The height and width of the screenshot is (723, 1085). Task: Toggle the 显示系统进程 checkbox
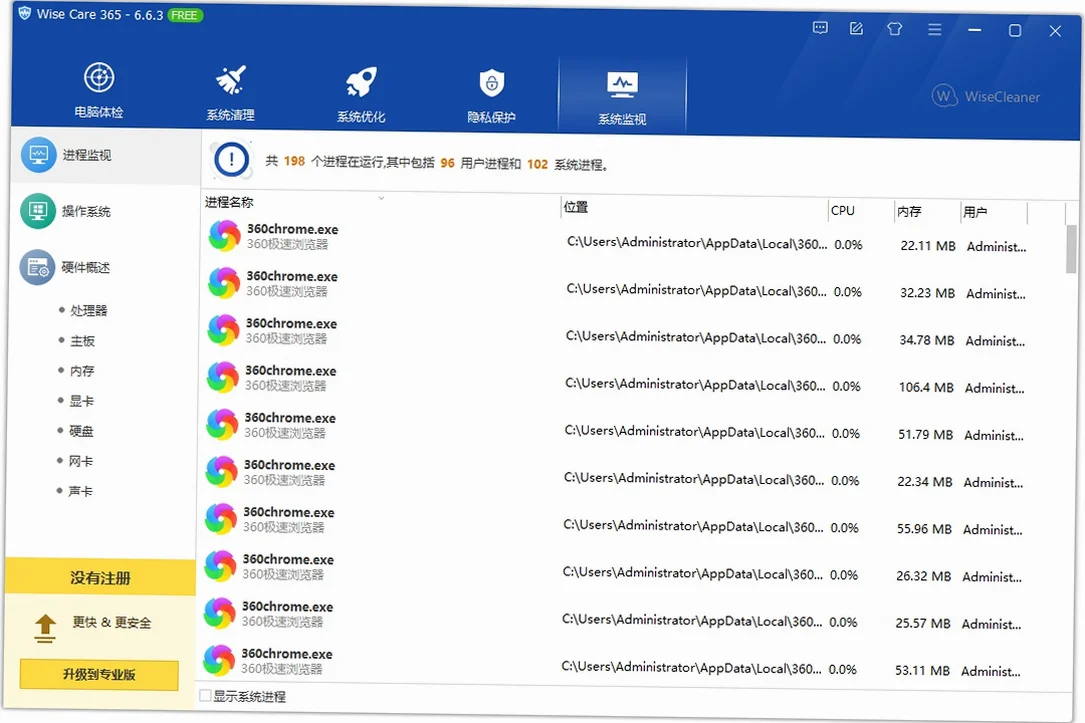[x=205, y=695]
